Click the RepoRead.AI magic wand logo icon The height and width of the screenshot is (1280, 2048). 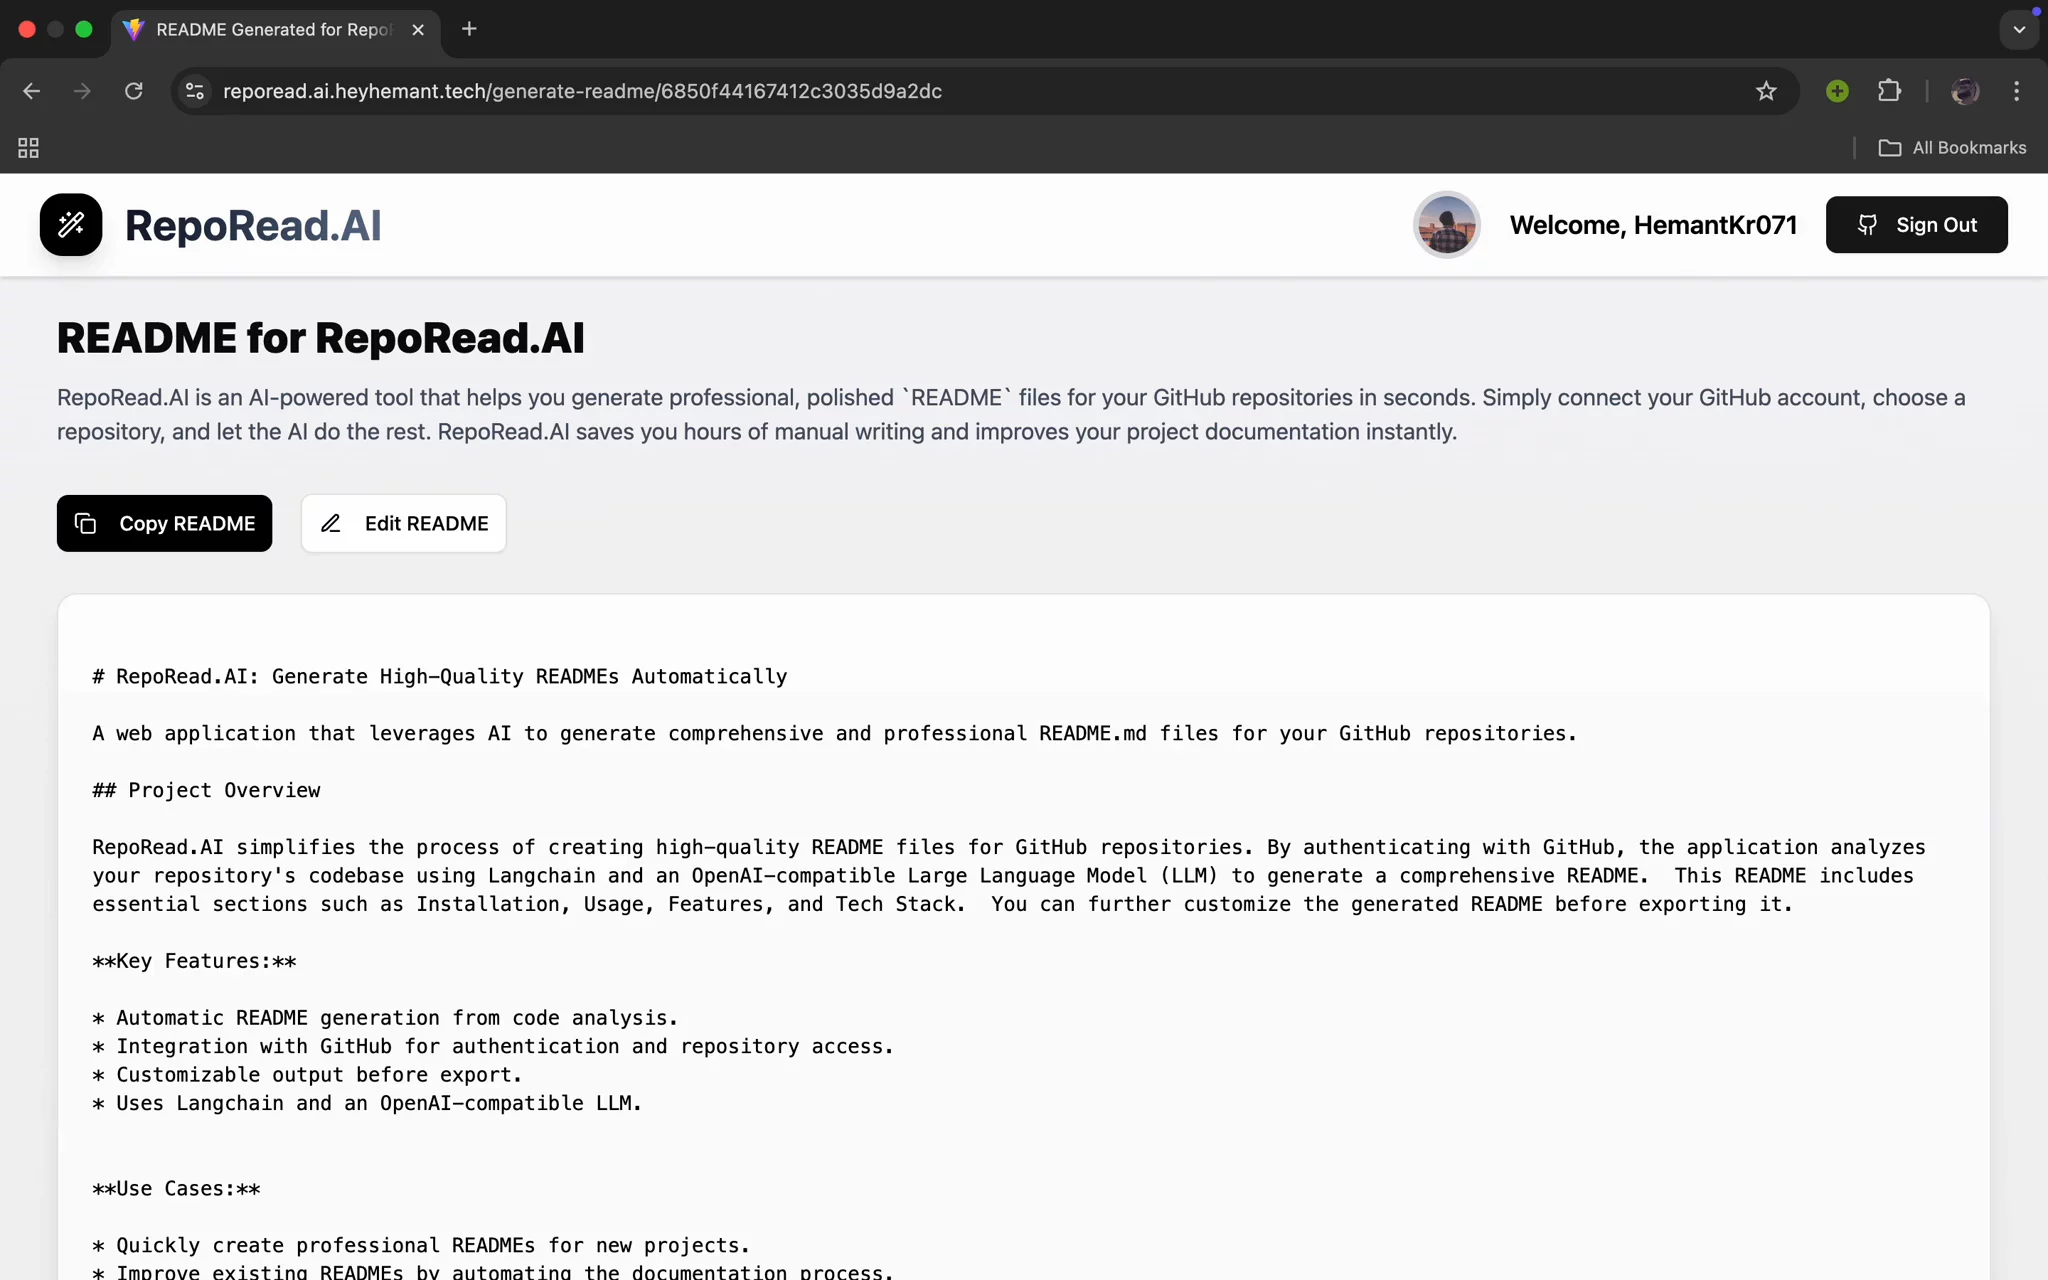[x=71, y=225]
